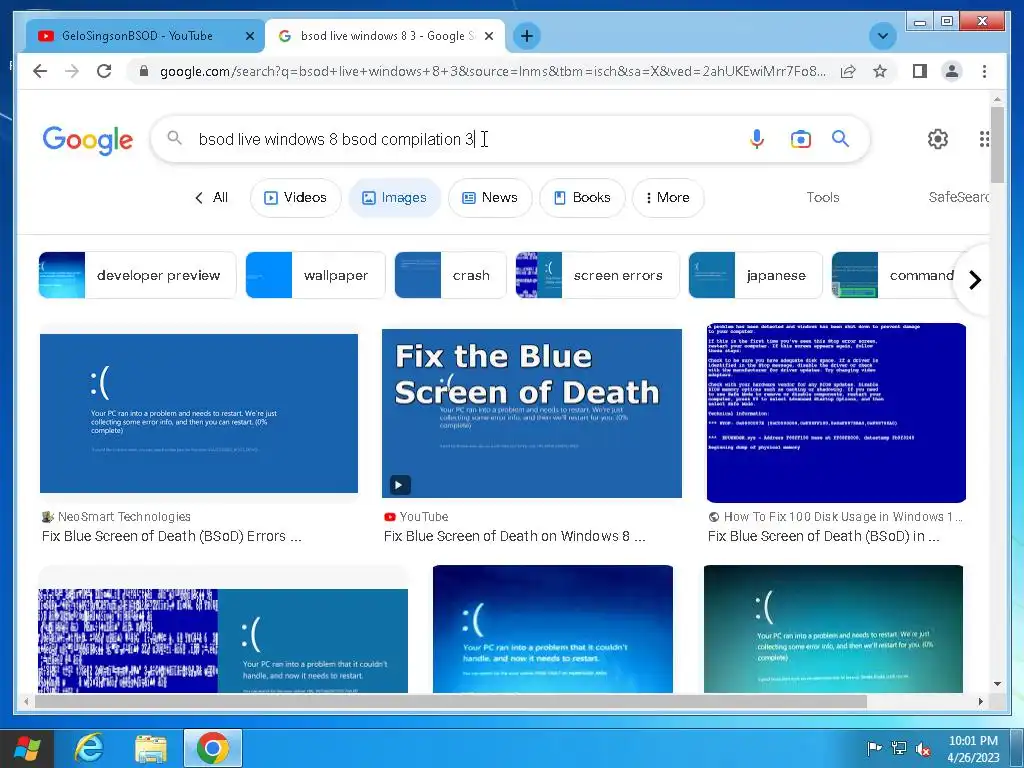1024x768 pixels.
Task: Click the horizontal scrollbar right arrow
Action: point(980,701)
